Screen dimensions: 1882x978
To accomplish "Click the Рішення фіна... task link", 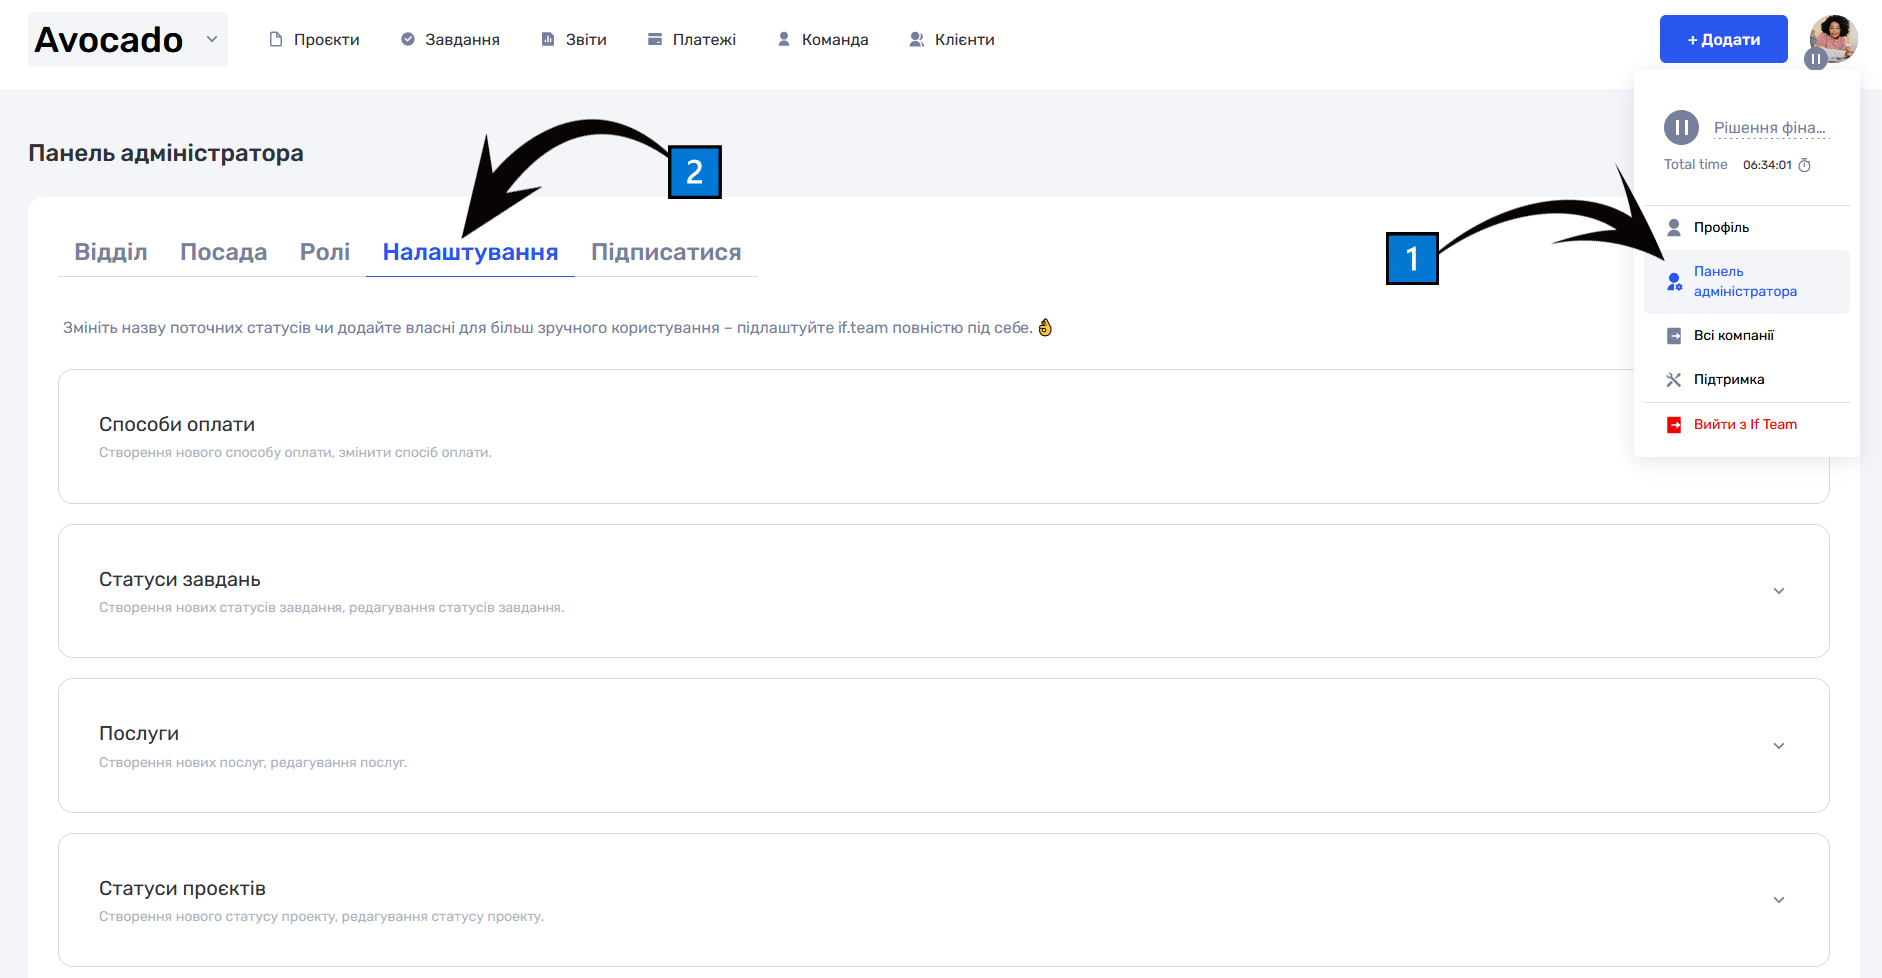I will [1770, 128].
